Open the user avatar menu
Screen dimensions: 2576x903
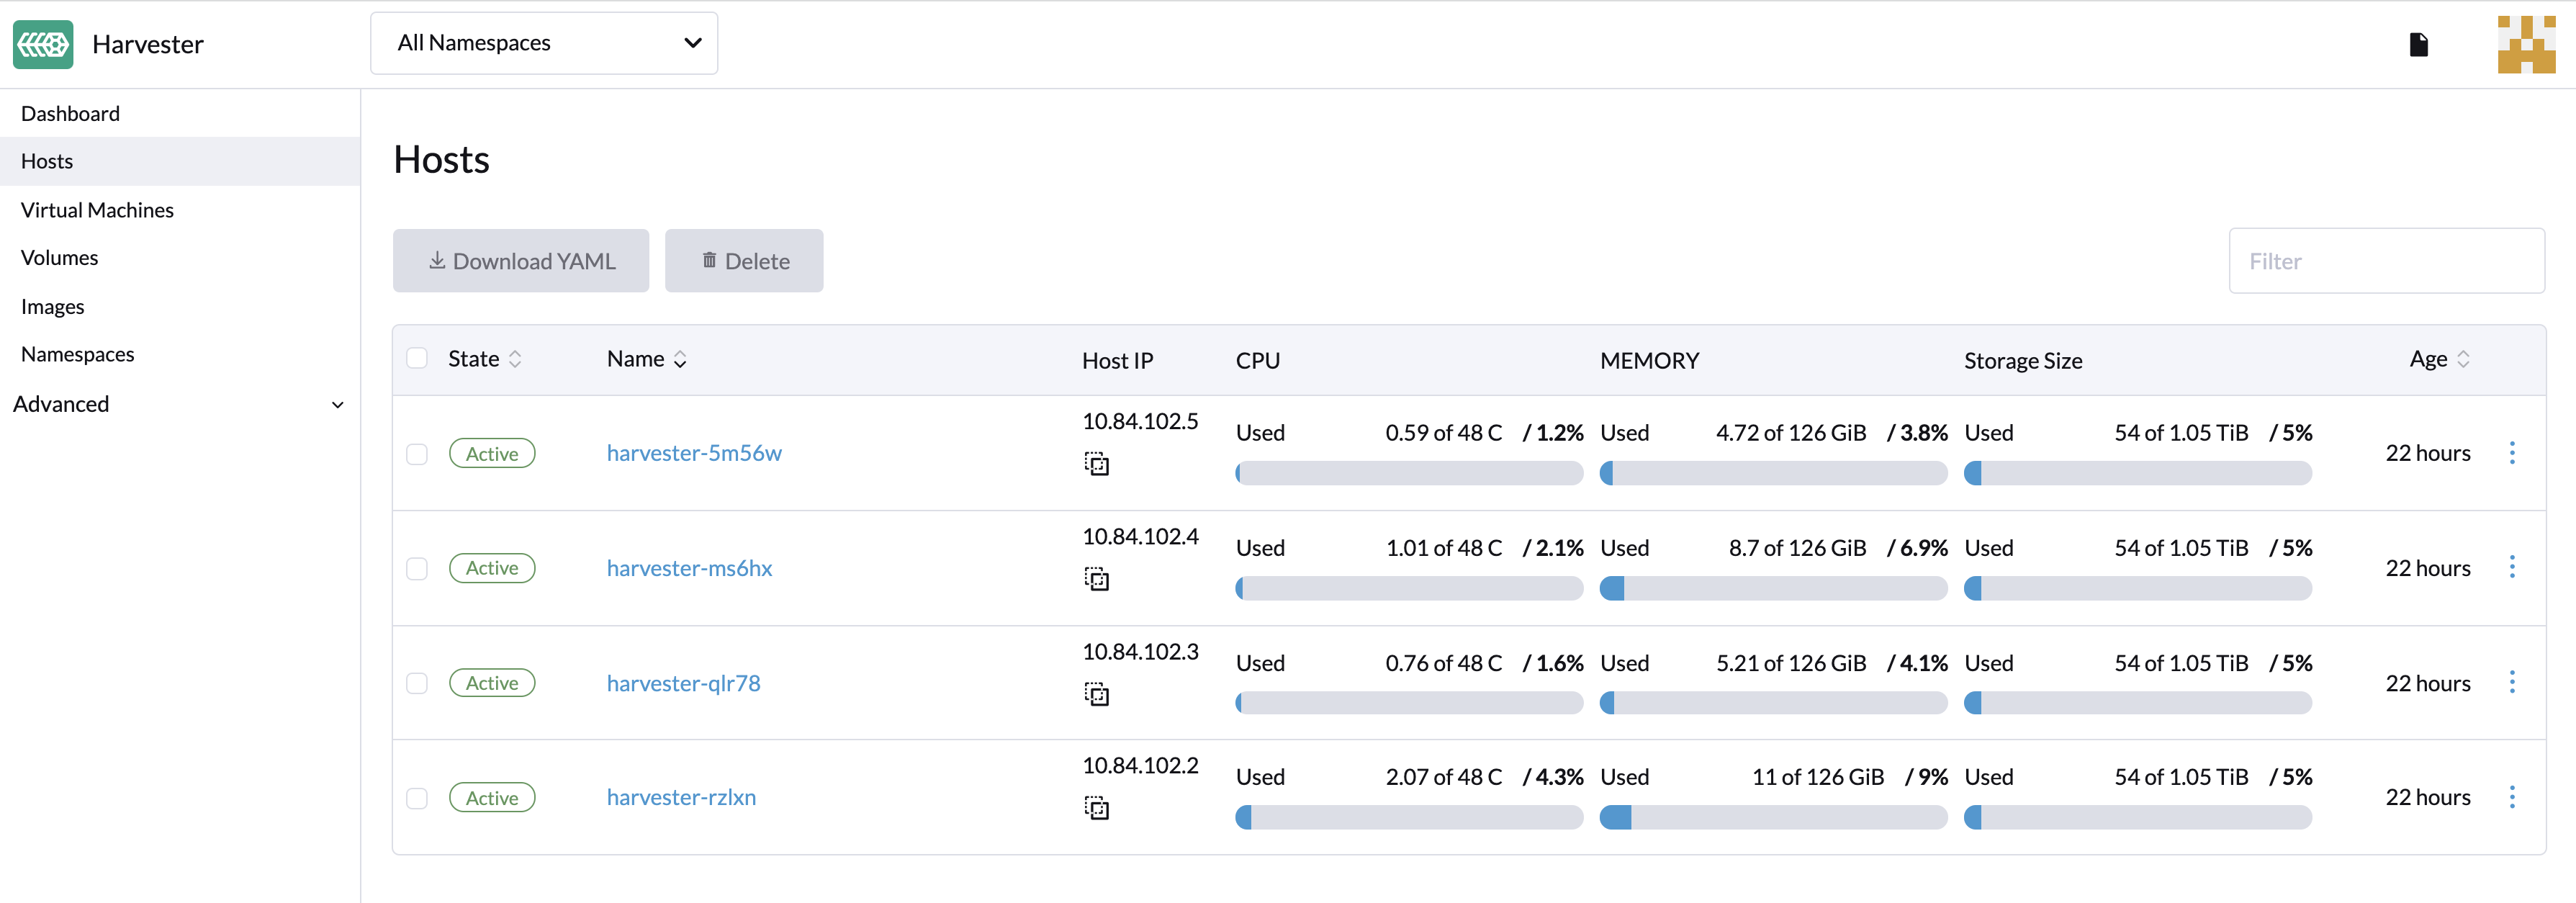(x=2526, y=44)
